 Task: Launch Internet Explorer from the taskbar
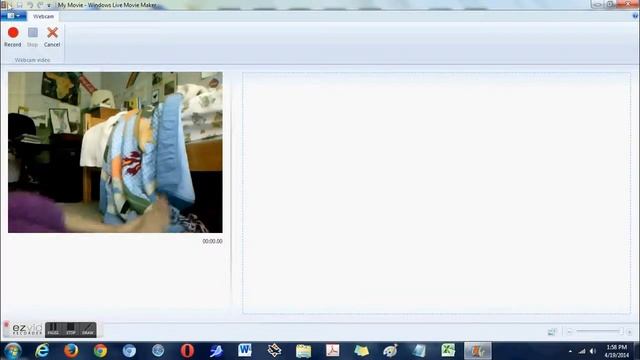pyautogui.click(x=42, y=351)
